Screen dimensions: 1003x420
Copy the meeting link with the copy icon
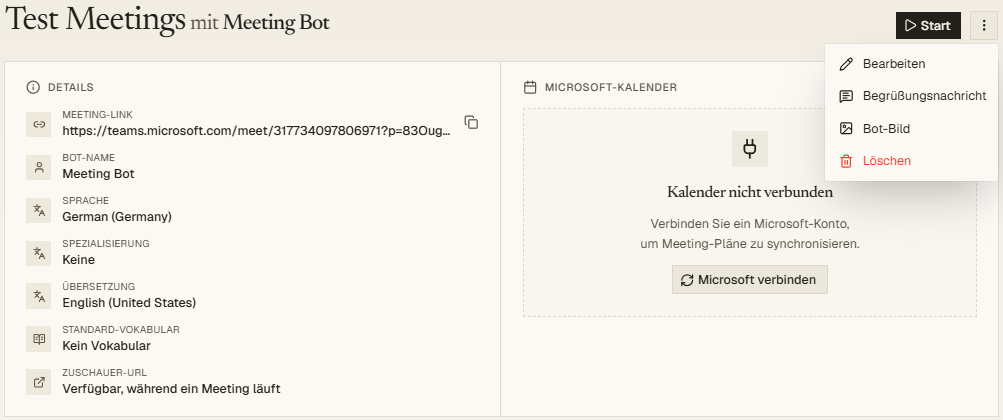471,123
